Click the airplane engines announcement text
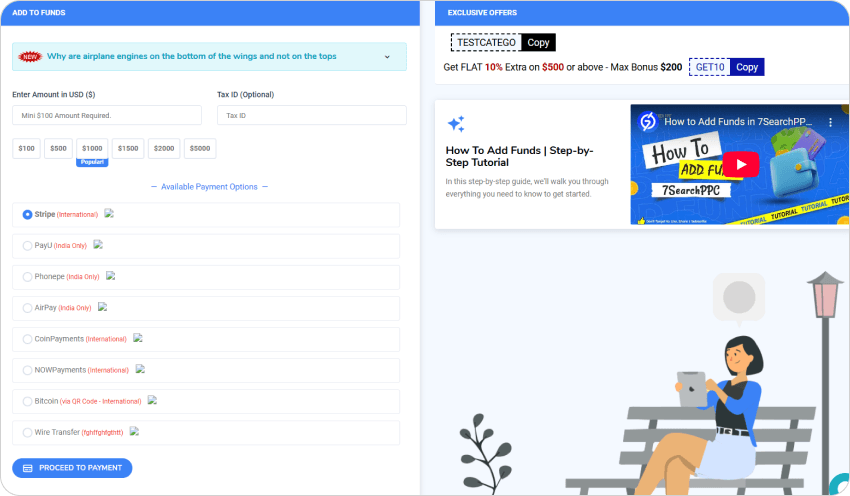Viewport: 850px width, 496px height. click(x=191, y=56)
